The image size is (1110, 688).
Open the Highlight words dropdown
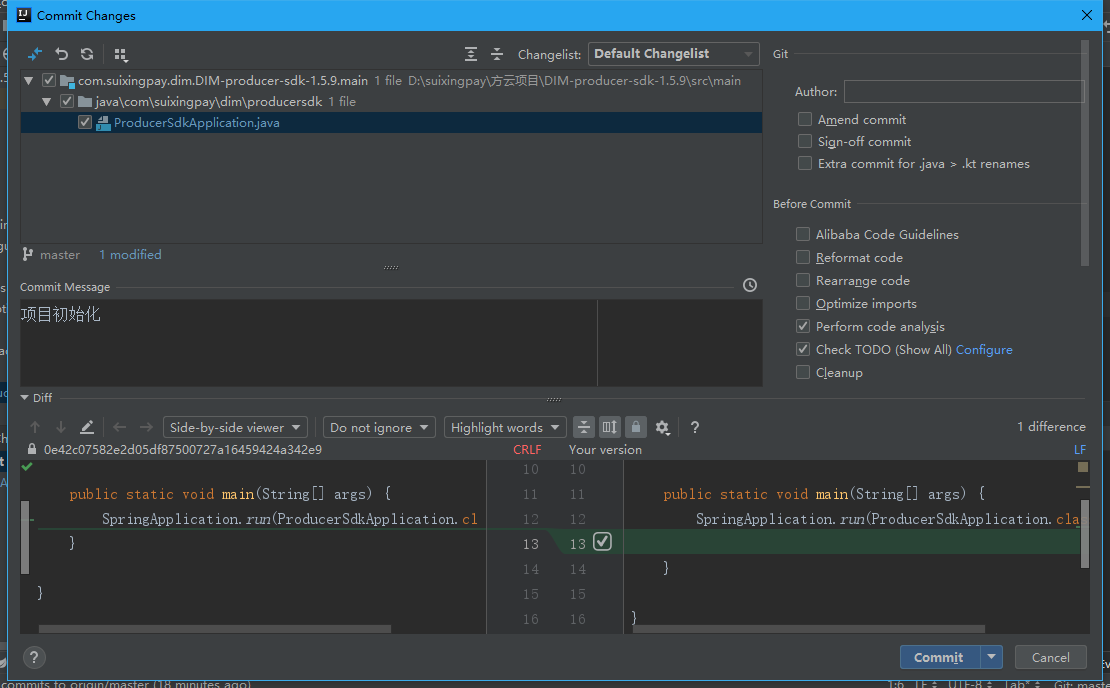[x=505, y=428]
